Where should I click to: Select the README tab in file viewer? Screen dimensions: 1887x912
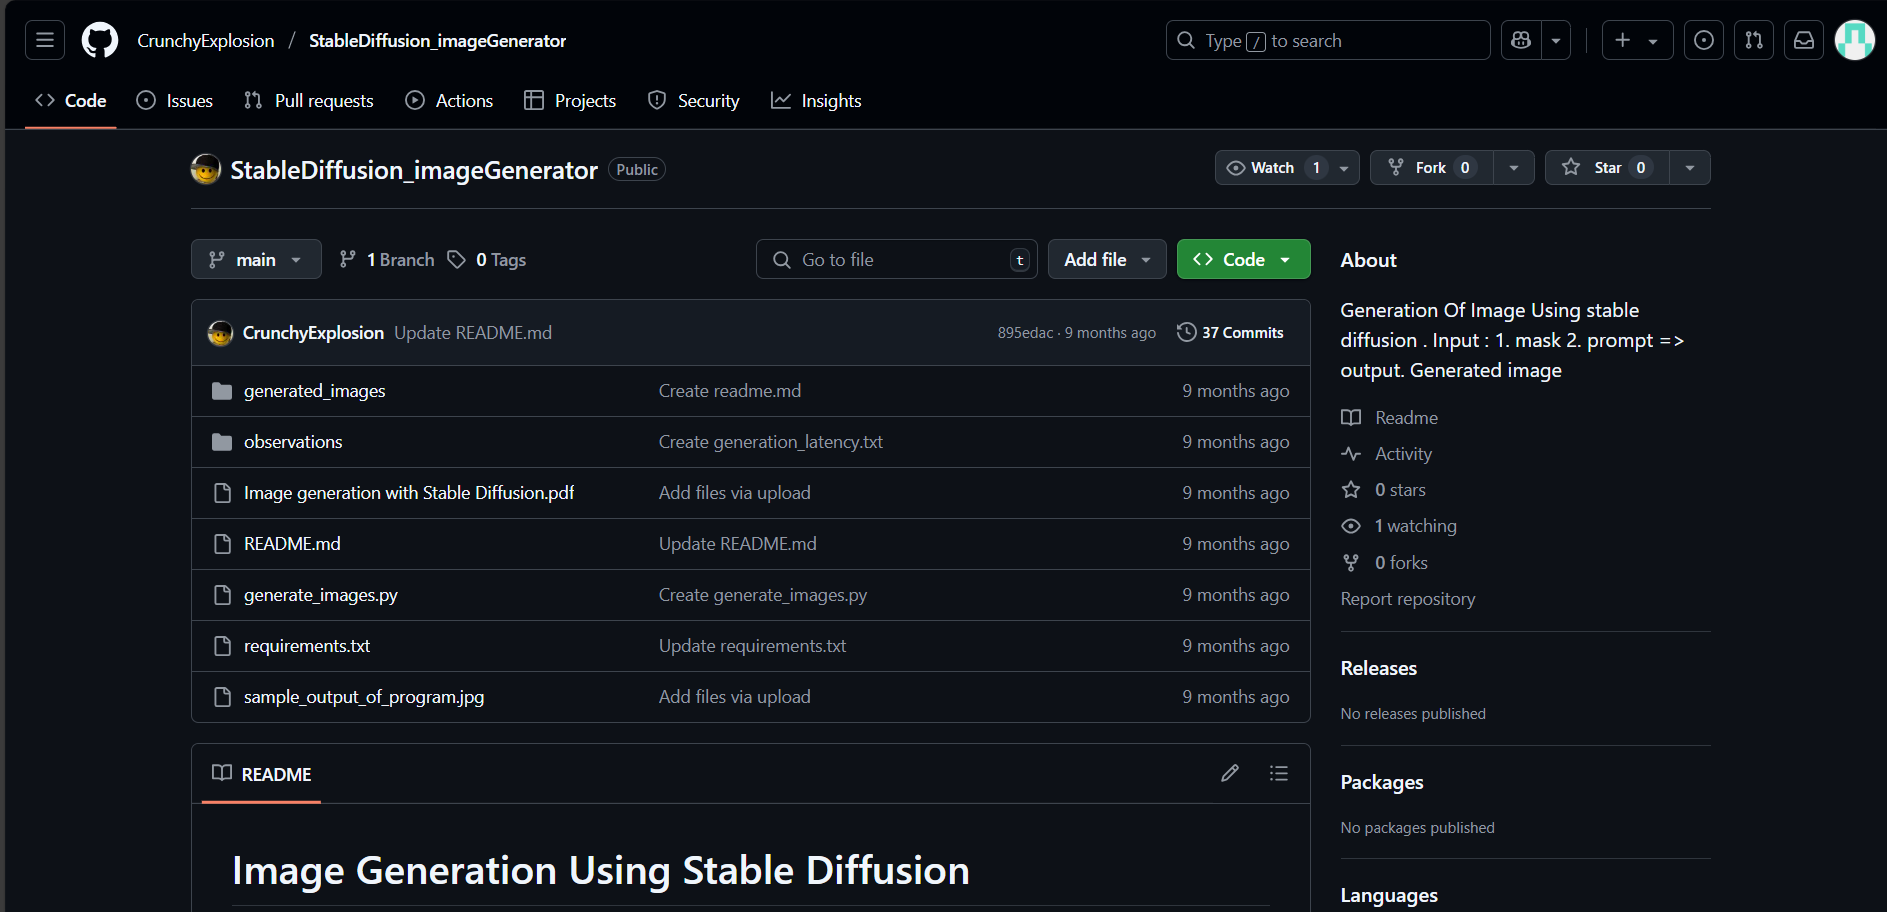point(262,774)
